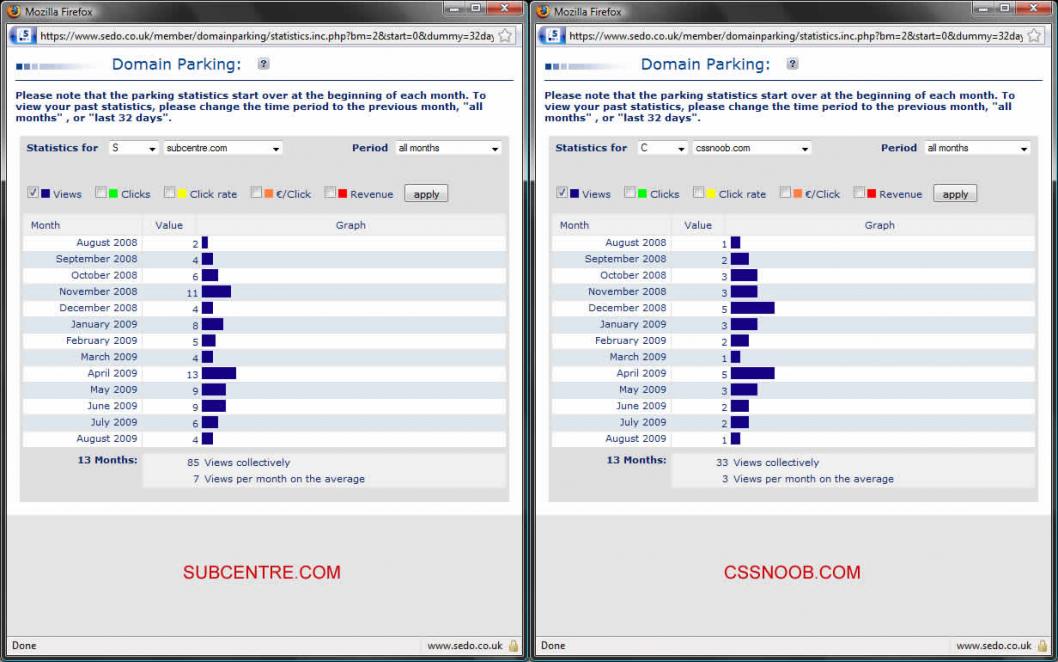Click the apply button in the subcentre.com window

[x=426, y=194]
